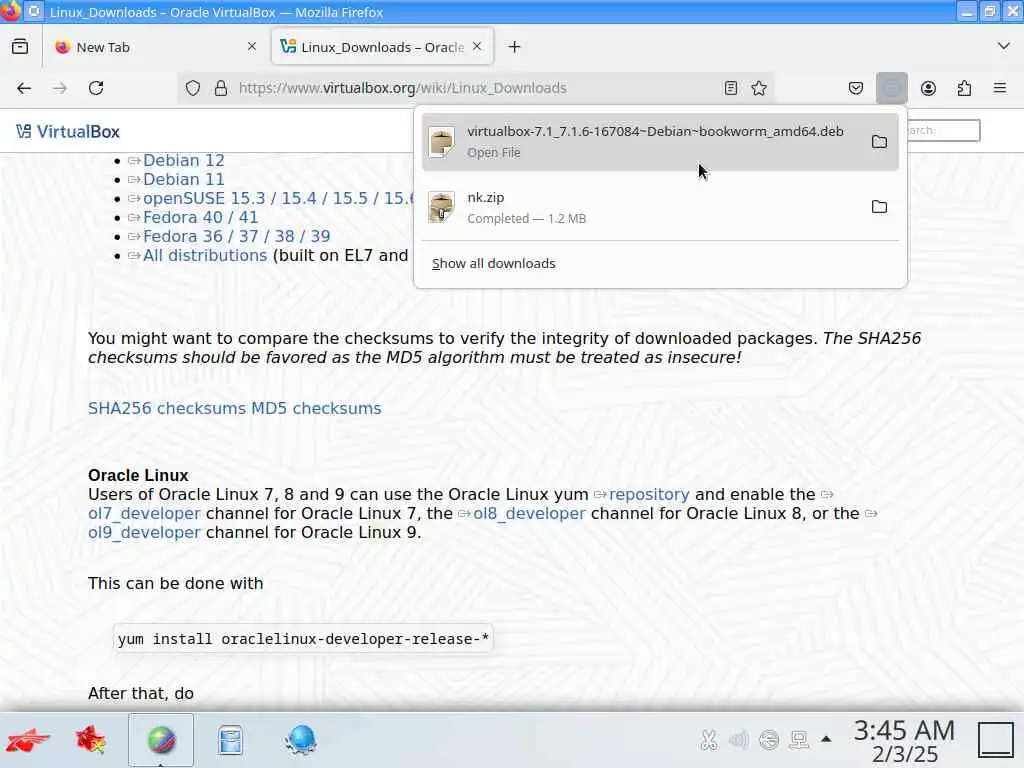Open Firefox account icon
This screenshot has height=768, width=1024.
point(928,88)
